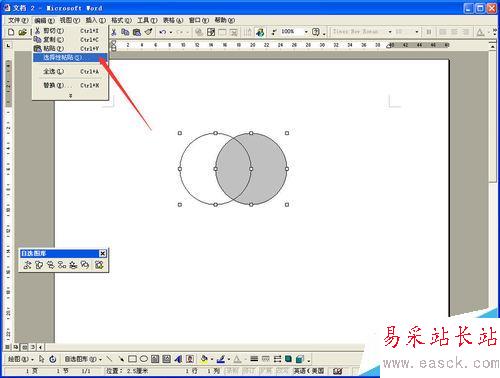Click the Select Objects arrow pointer icon
The width and height of the screenshot is (500, 378).
pyautogui.click(x=42, y=359)
